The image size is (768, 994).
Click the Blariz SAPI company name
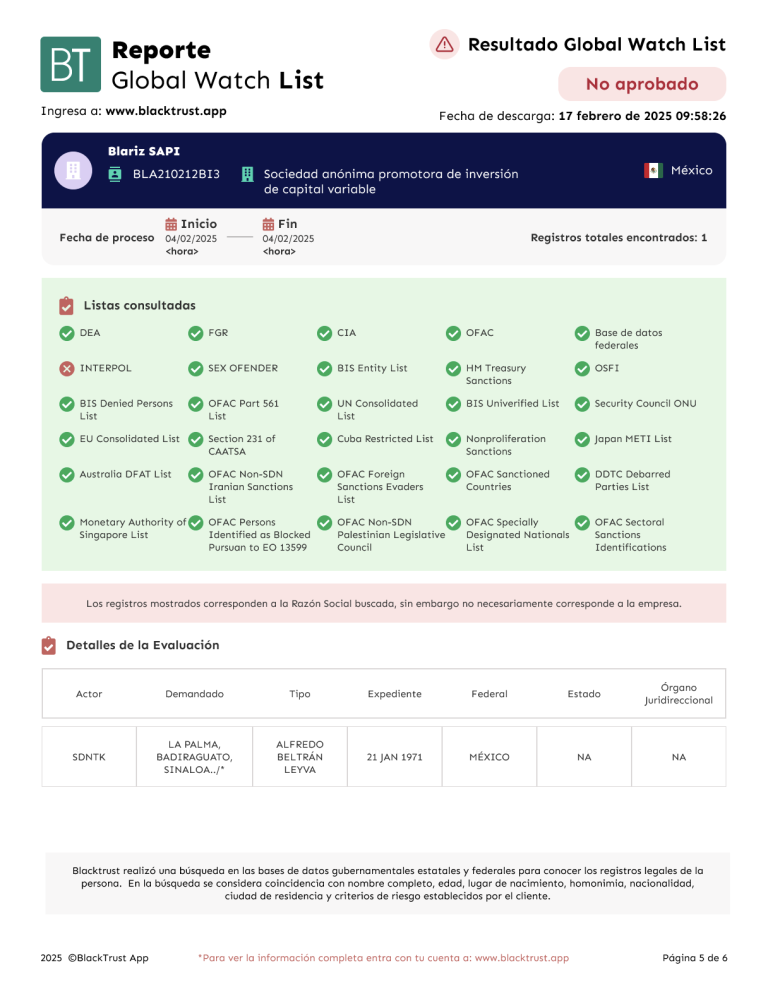coord(144,152)
